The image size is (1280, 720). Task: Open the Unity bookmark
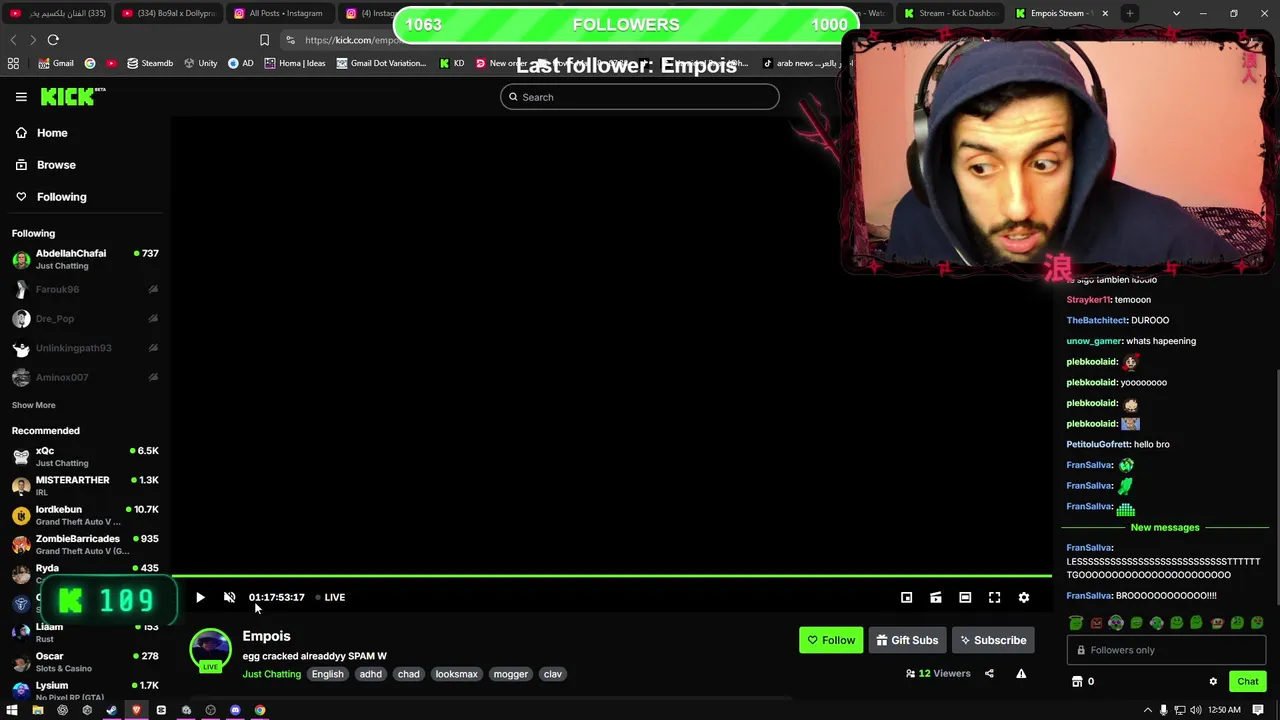pyautogui.click(x=200, y=63)
